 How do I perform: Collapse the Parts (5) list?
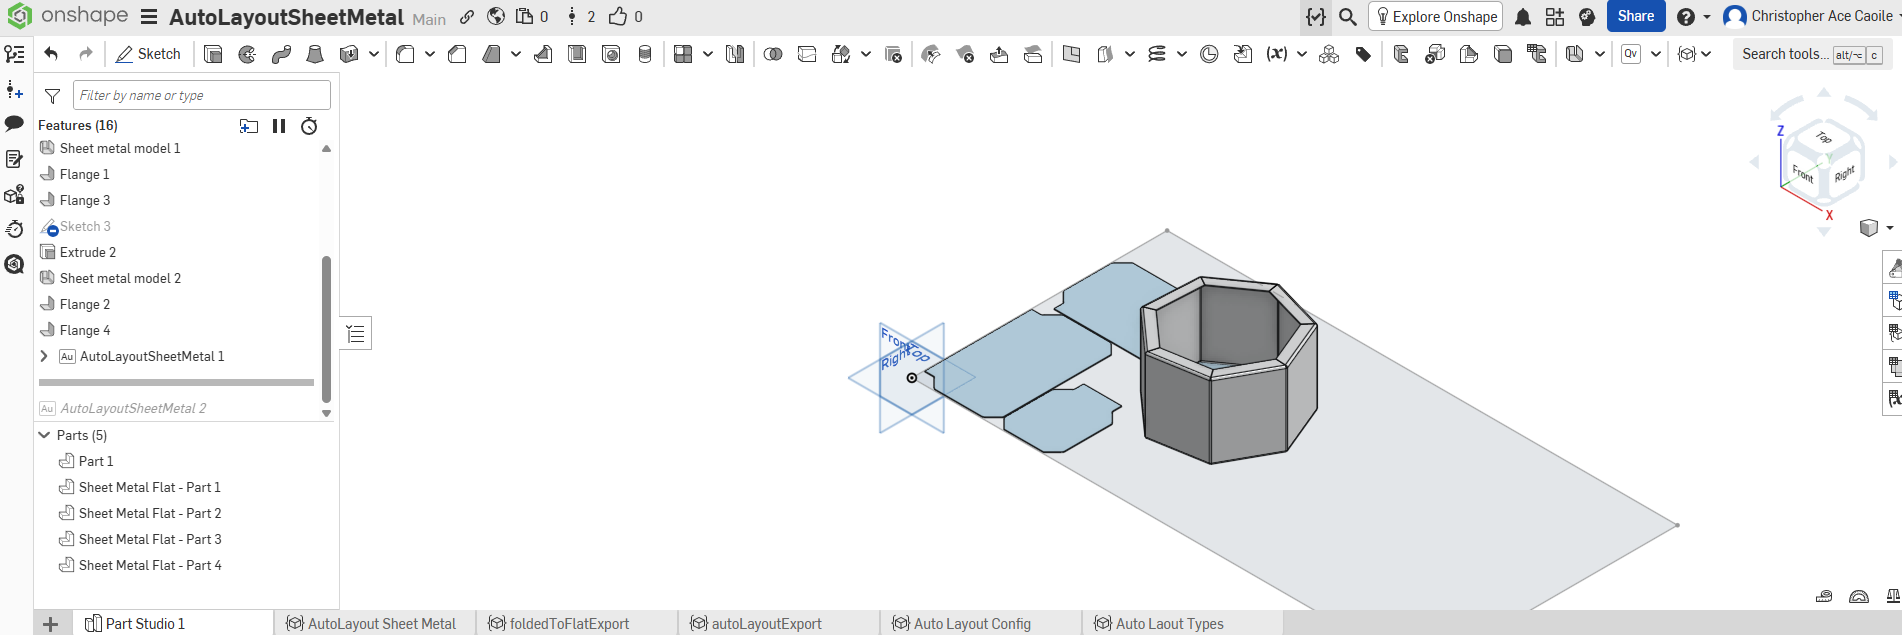[x=44, y=435]
